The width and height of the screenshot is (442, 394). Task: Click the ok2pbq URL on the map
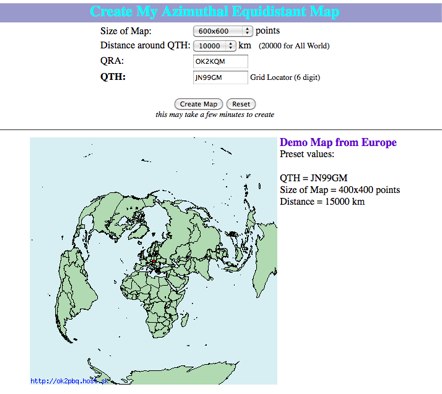point(69,381)
